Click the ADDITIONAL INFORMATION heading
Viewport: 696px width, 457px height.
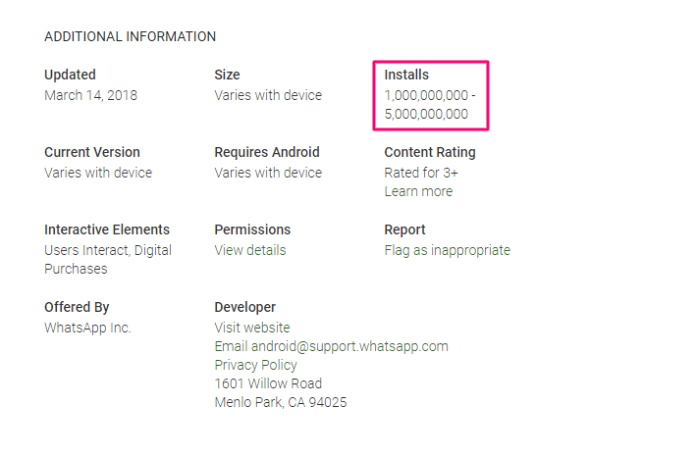coord(130,36)
